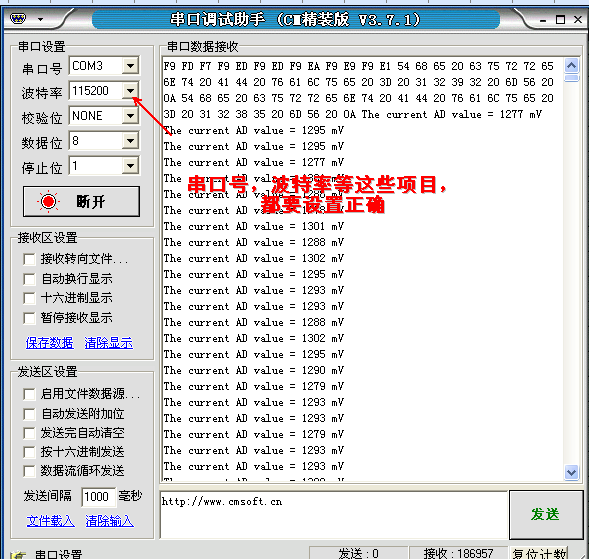
Task: Click the receive area scrollbar thumb
Action: [x=571, y=78]
